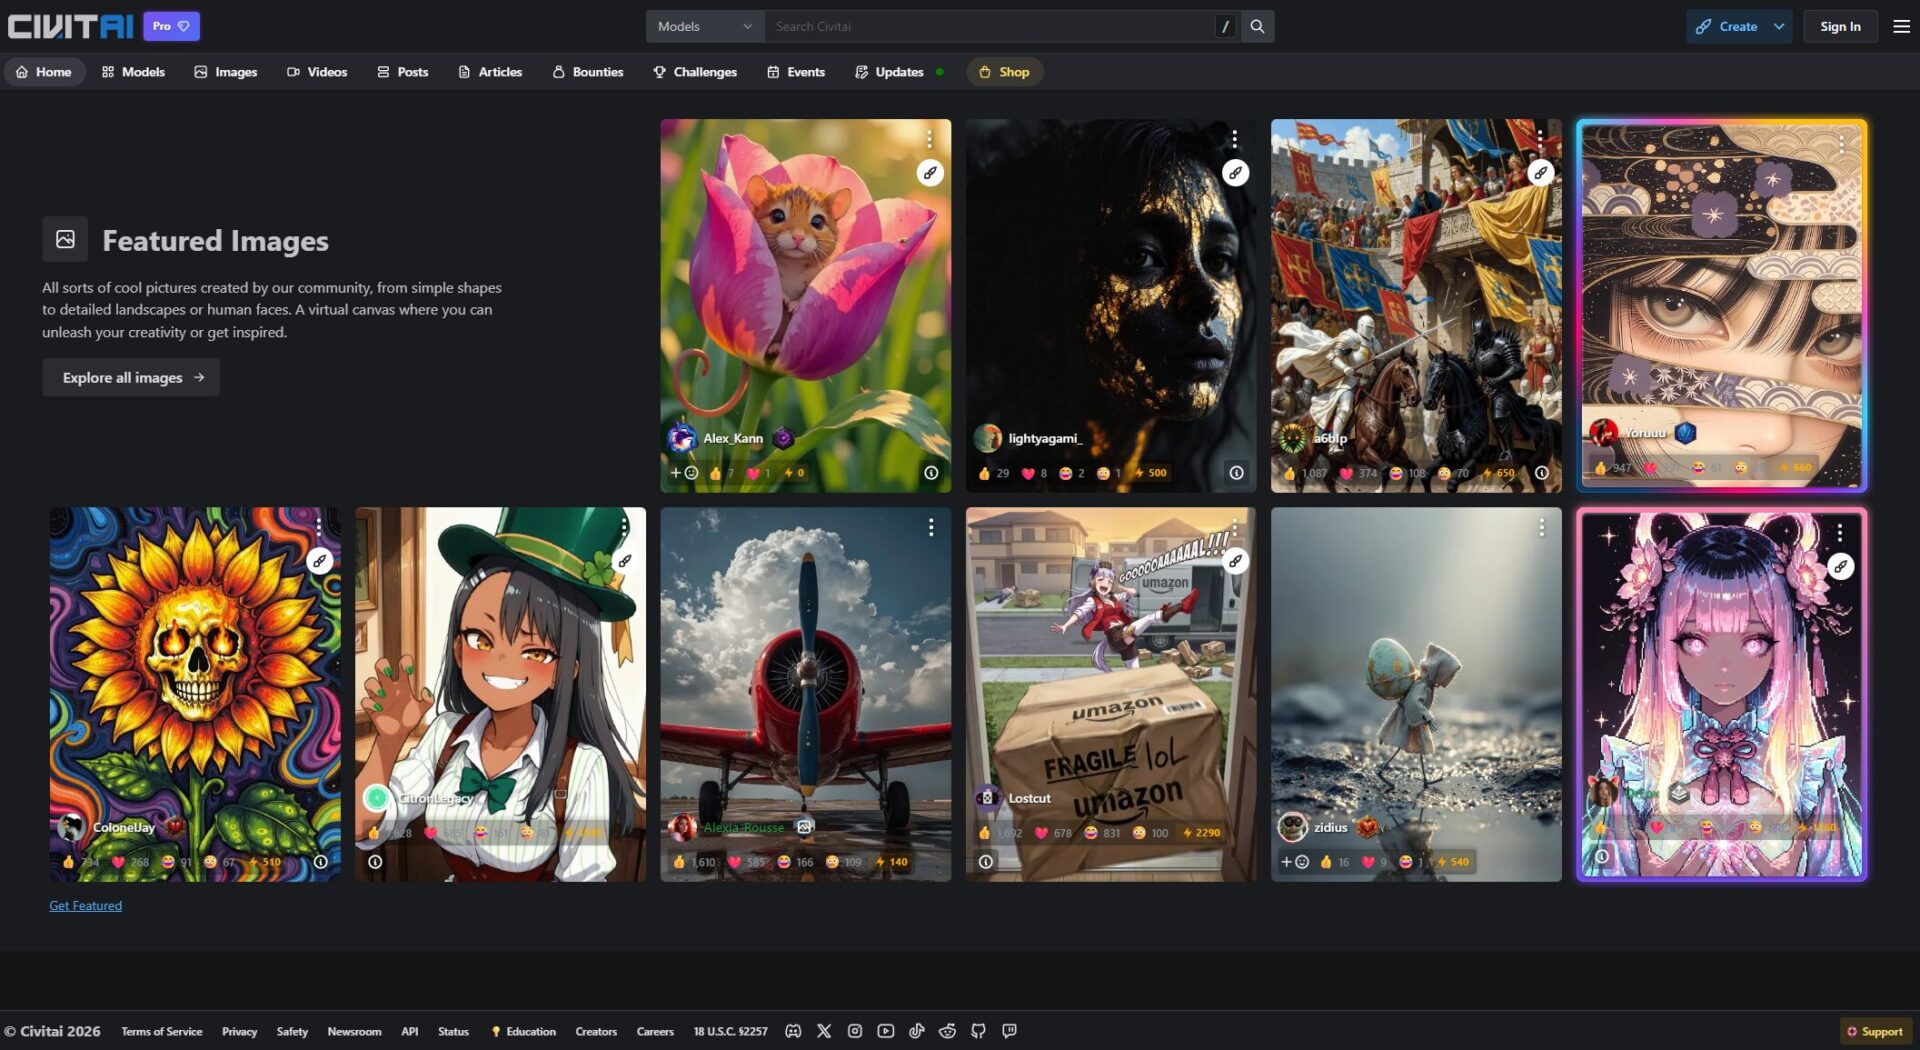Expand the Models search category dropdown
This screenshot has width=1920, height=1050.
(705, 27)
